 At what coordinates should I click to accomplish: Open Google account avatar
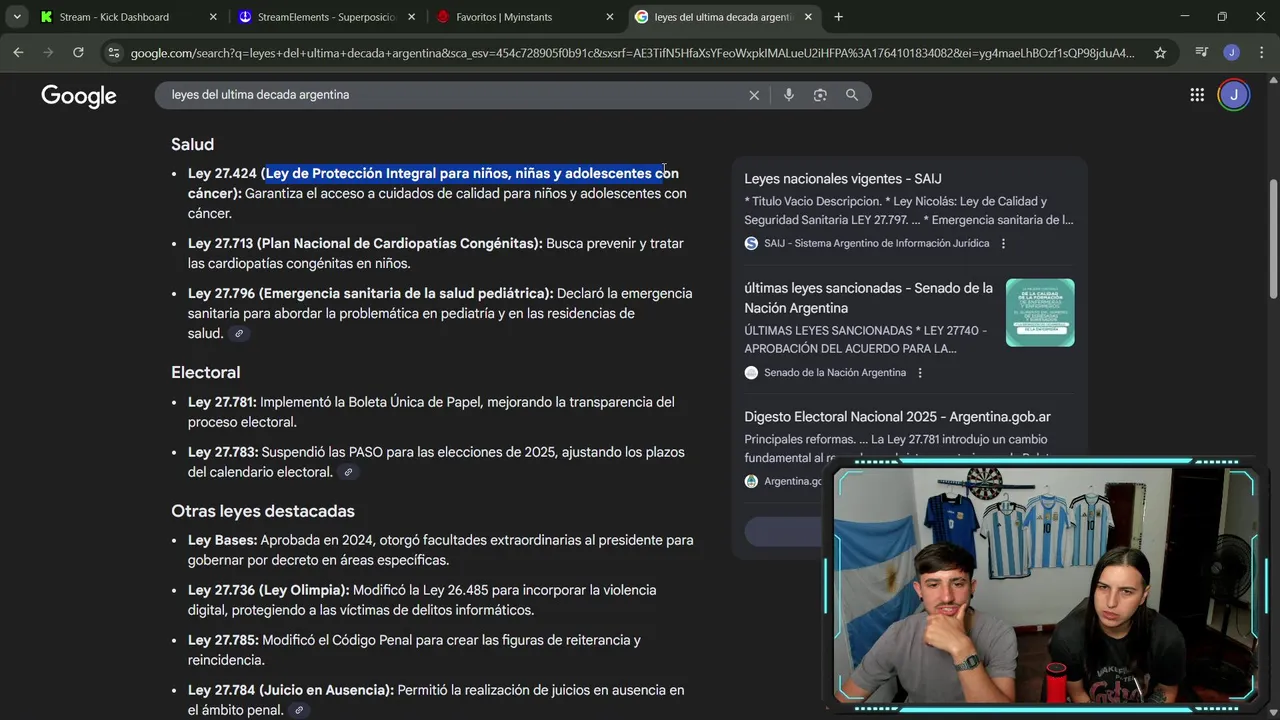[x=1234, y=95]
